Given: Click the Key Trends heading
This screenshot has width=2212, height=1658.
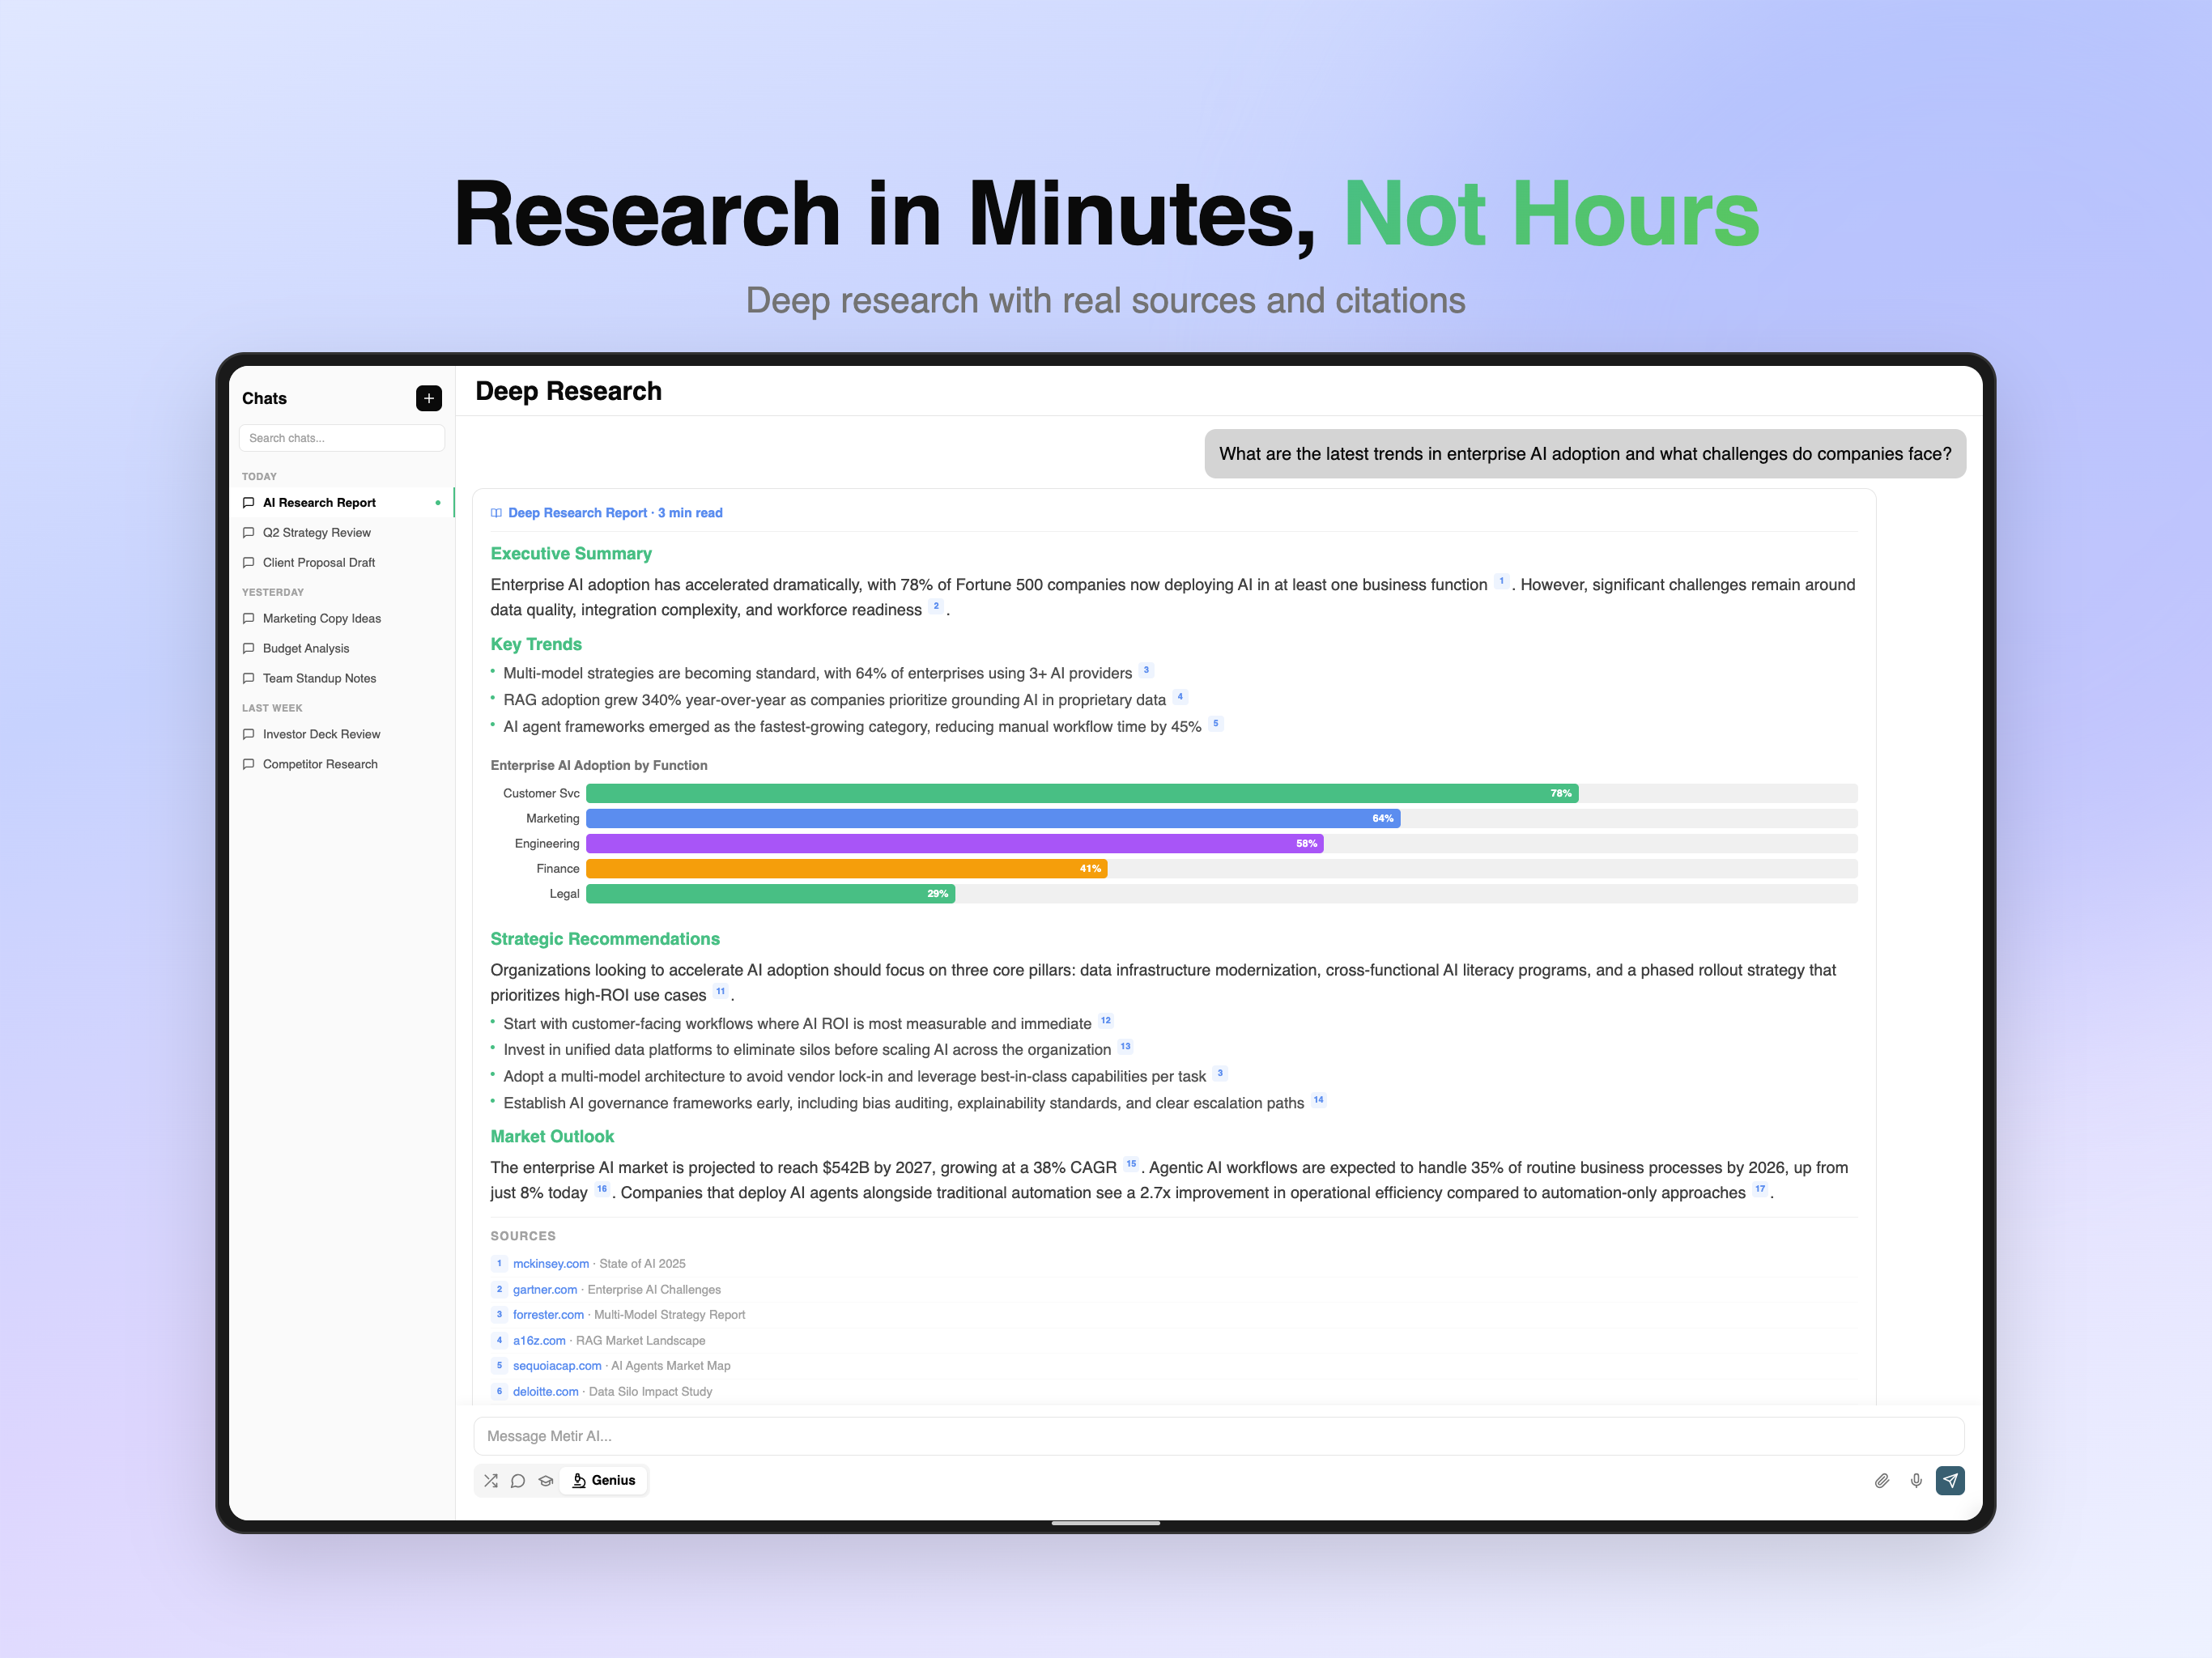Looking at the screenshot, I should (x=536, y=645).
